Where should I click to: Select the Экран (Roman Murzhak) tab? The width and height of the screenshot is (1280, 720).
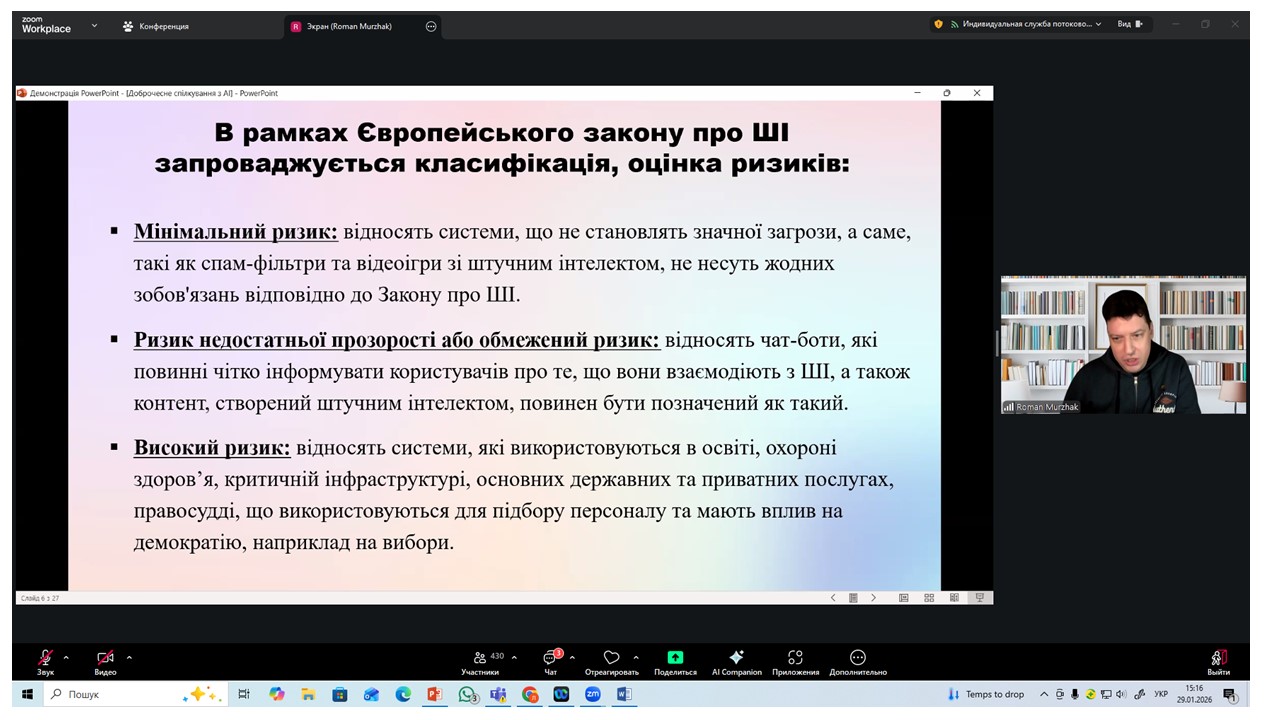tap(340, 26)
